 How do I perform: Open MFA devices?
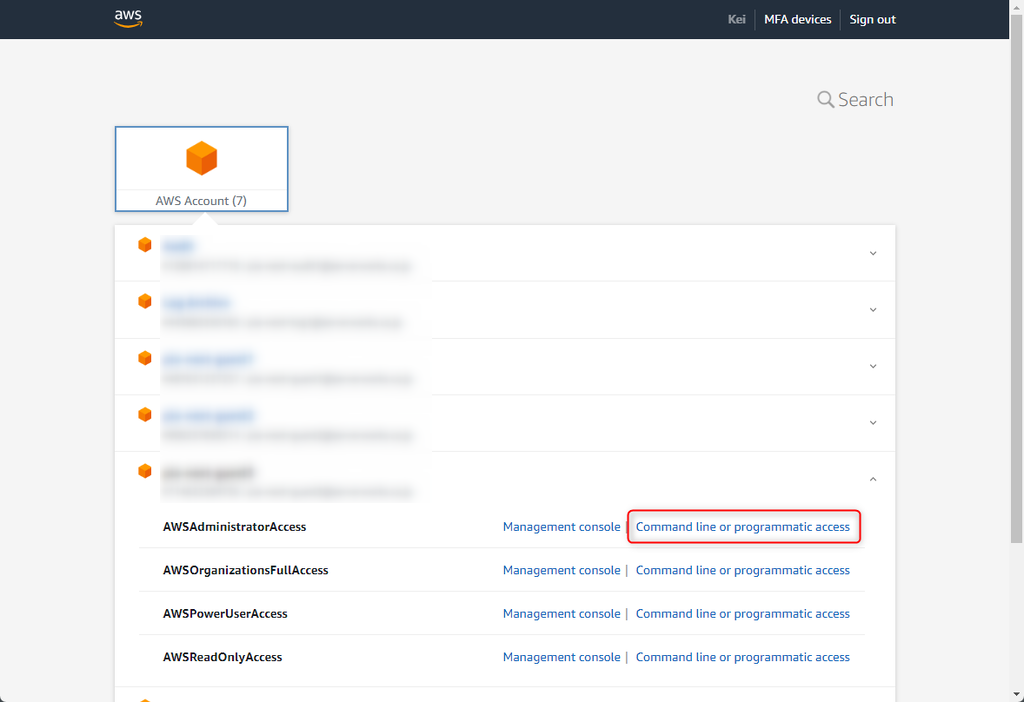tap(797, 20)
